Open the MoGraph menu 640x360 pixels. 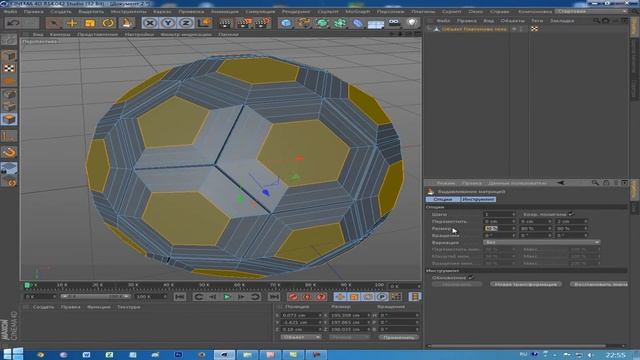[x=358, y=12]
